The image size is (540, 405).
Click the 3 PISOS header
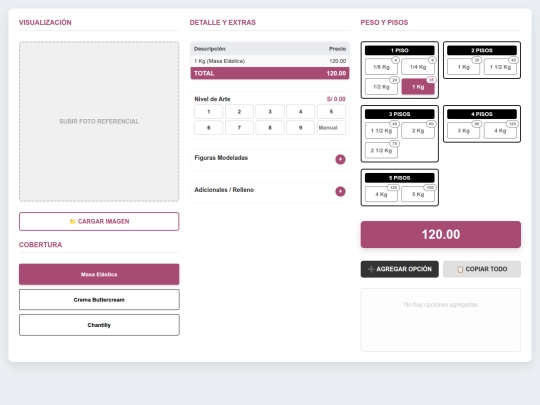[x=399, y=114]
